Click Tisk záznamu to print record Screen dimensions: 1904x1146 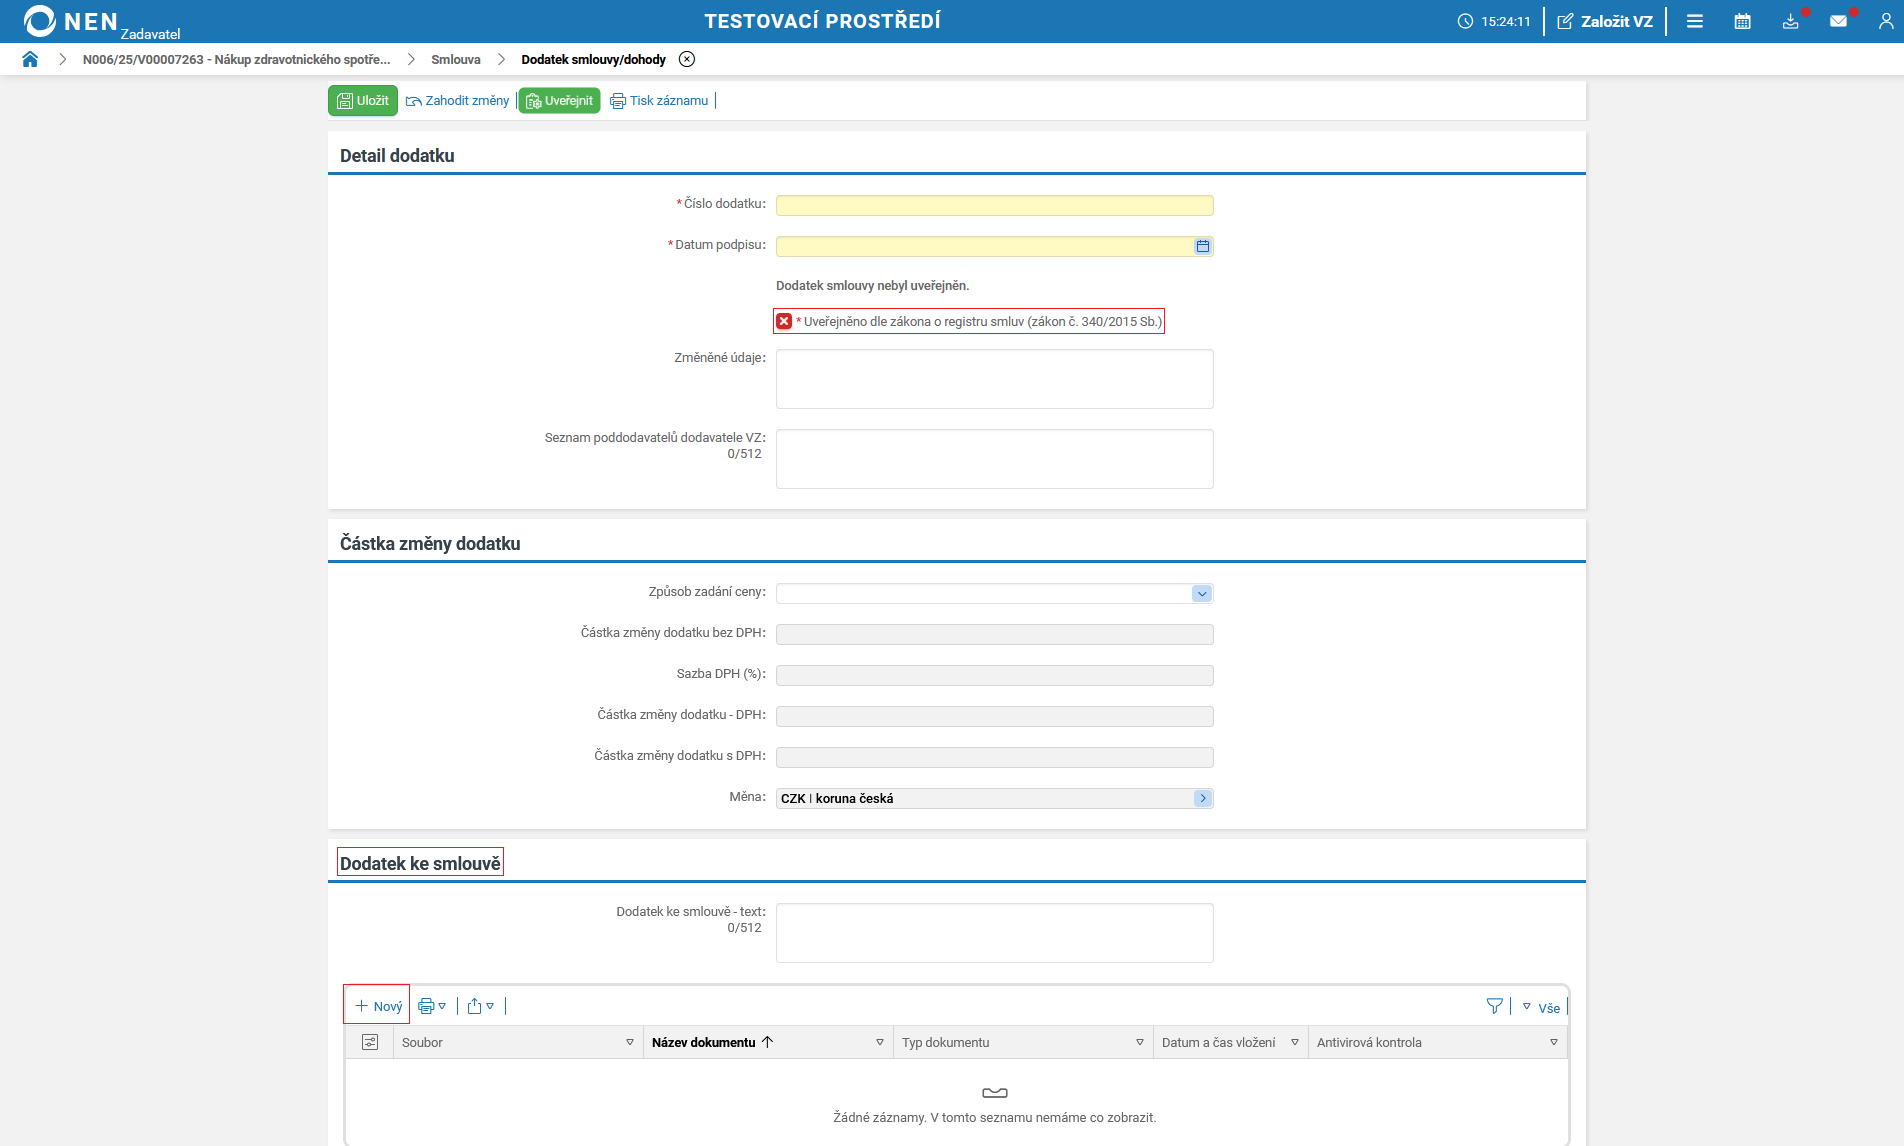coord(659,100)
